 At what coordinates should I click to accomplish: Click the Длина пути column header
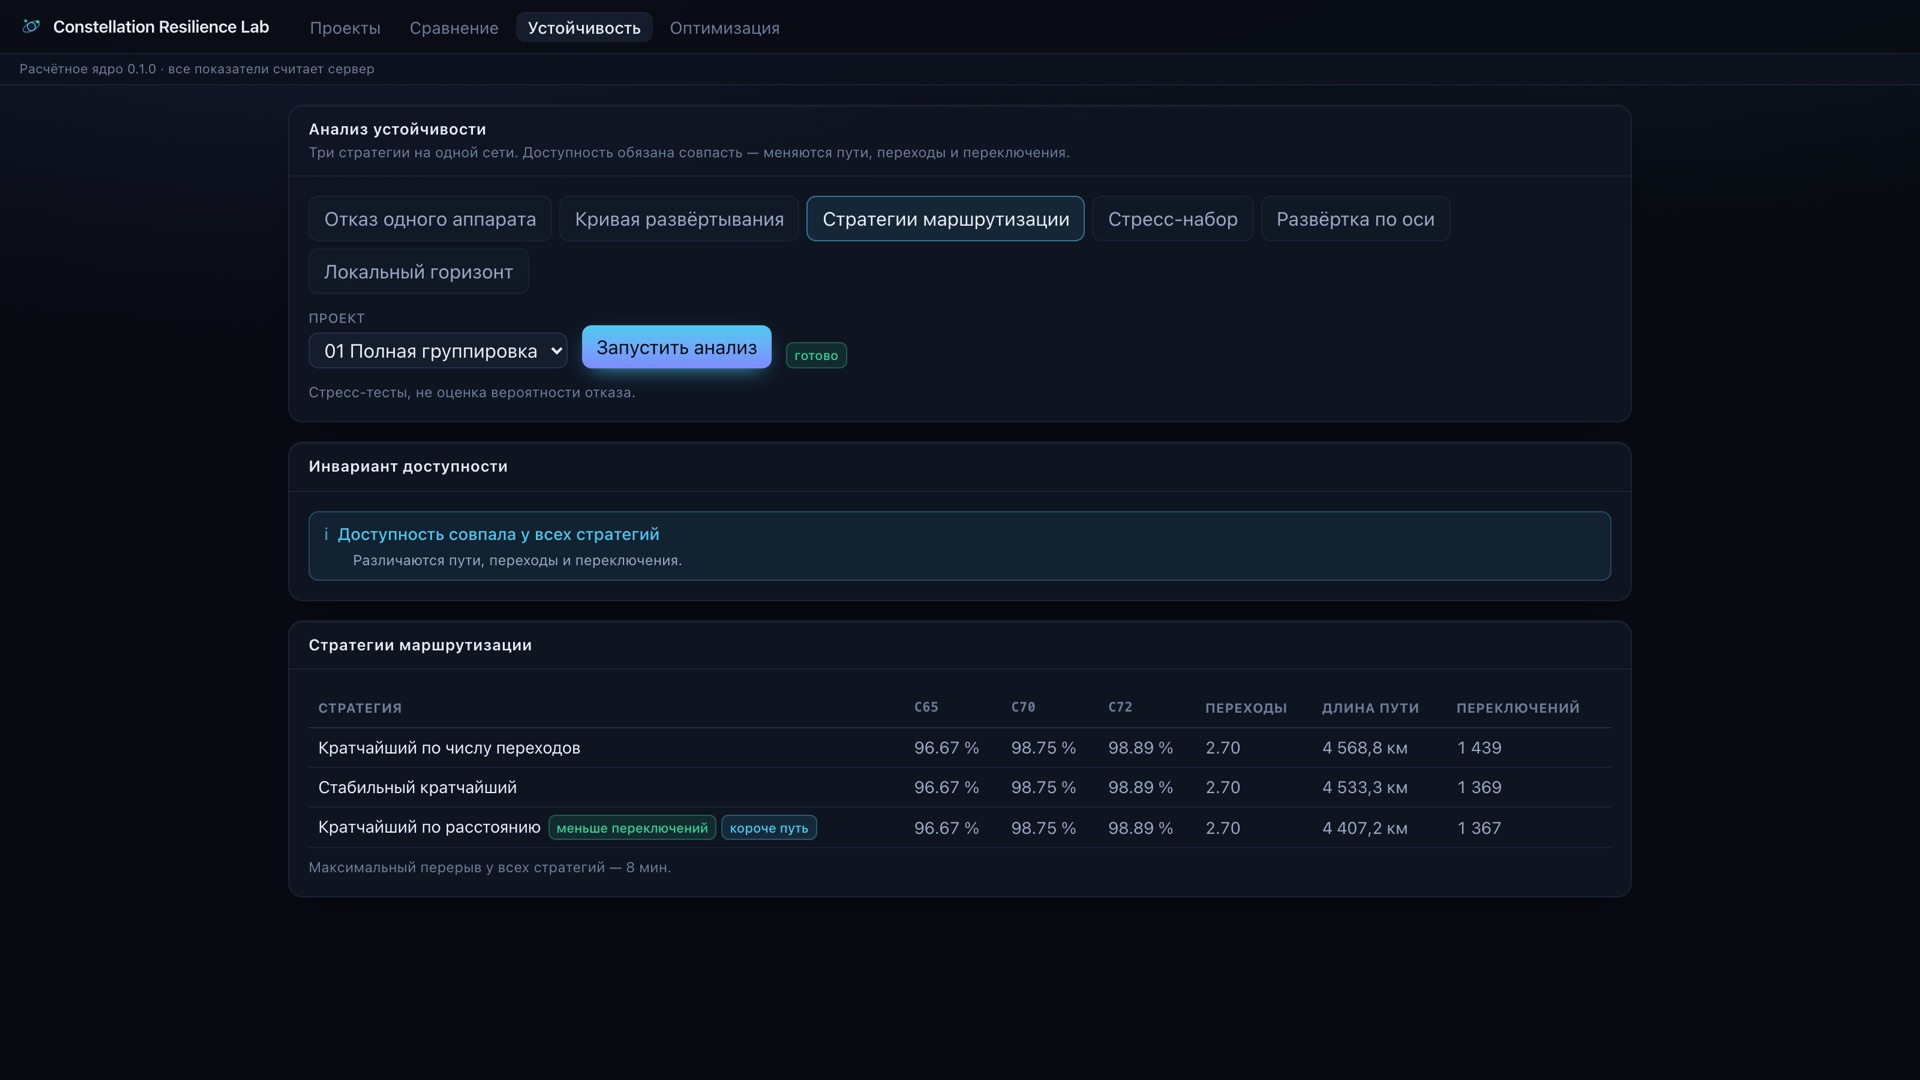[1370, 708]
